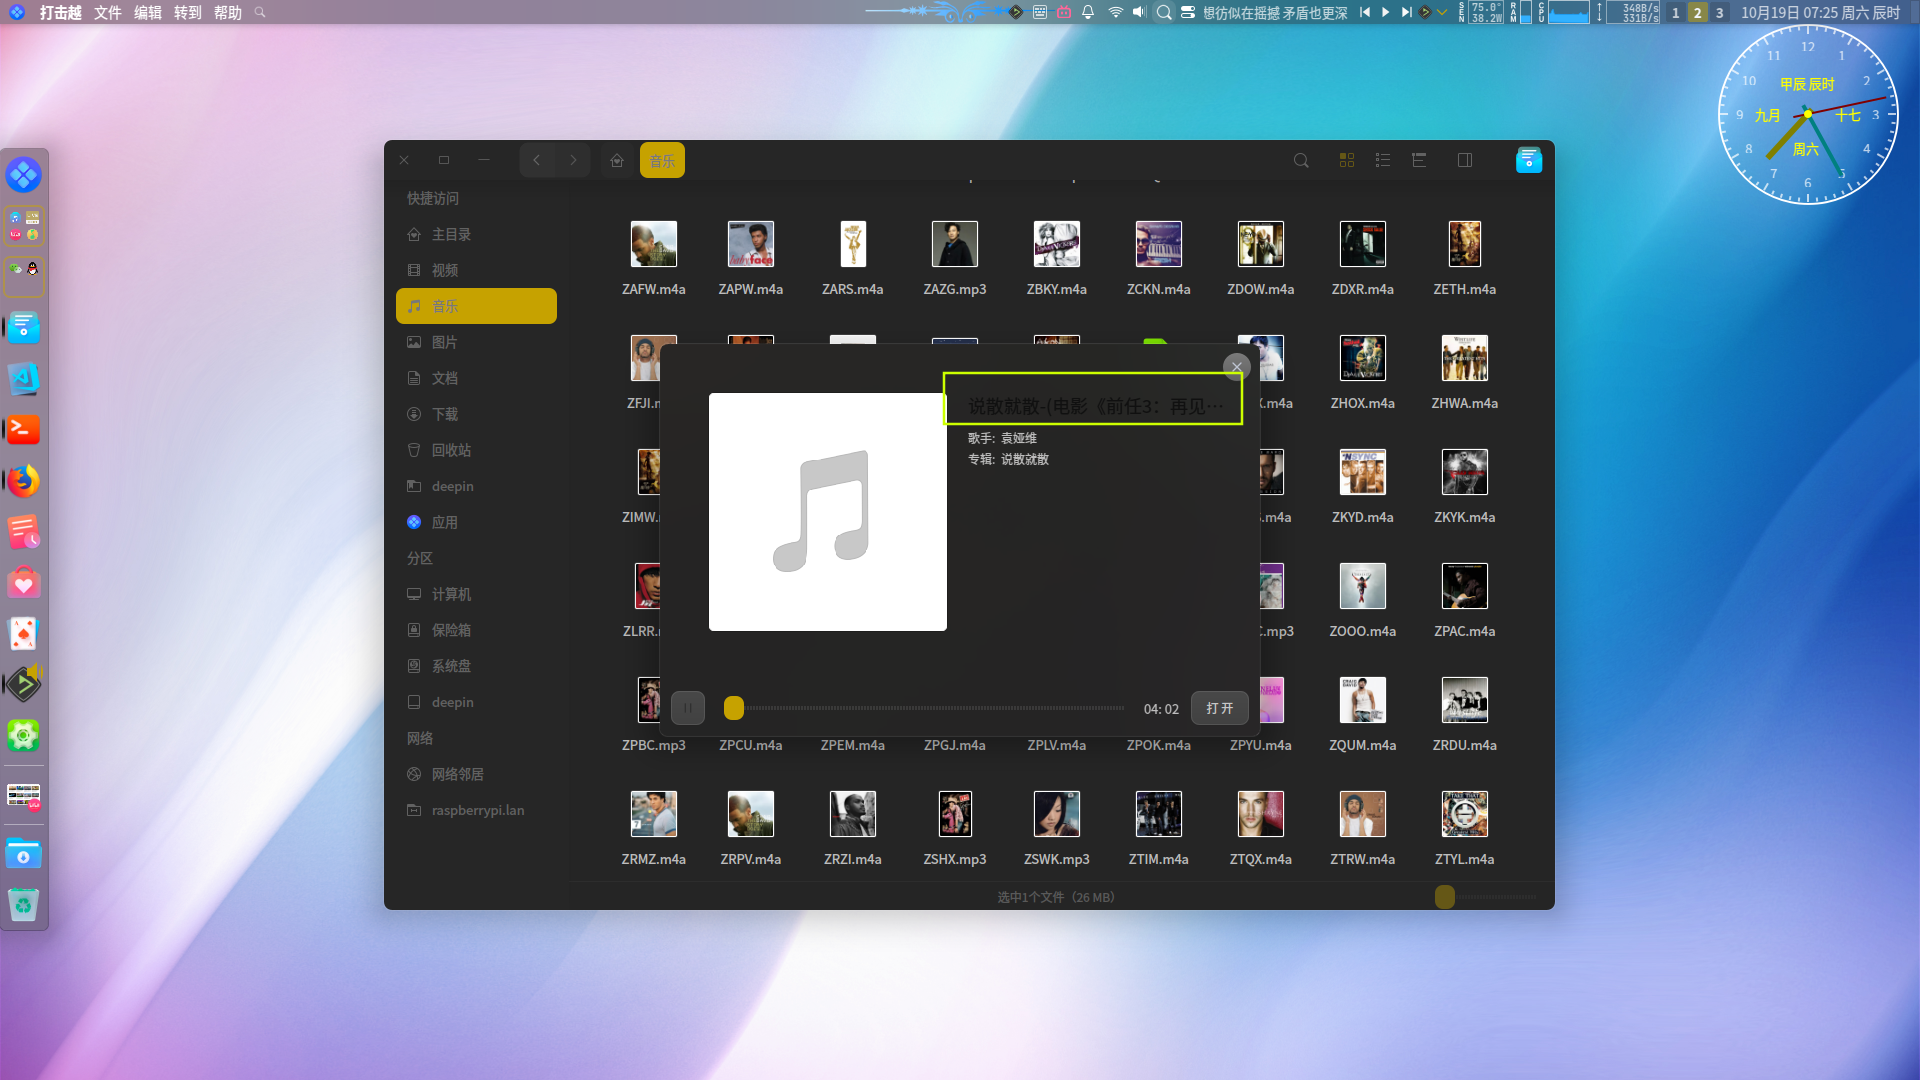
Task: Open 网络邻居 in the sidebar
Action: point(476,774)
